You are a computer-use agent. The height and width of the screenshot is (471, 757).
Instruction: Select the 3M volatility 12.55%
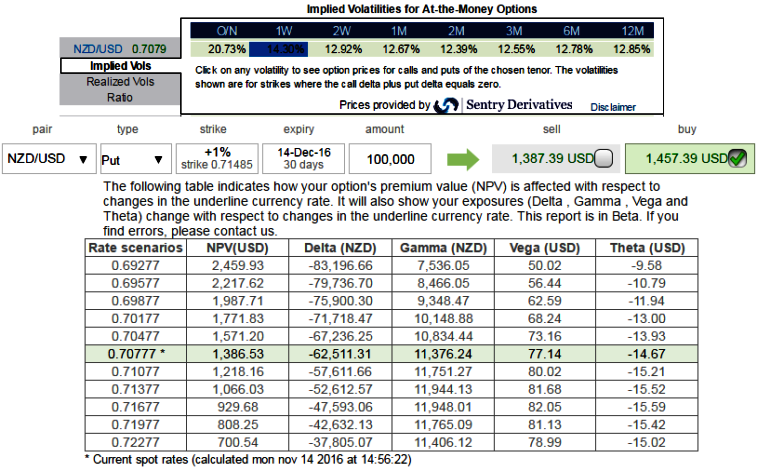(516, 49)
